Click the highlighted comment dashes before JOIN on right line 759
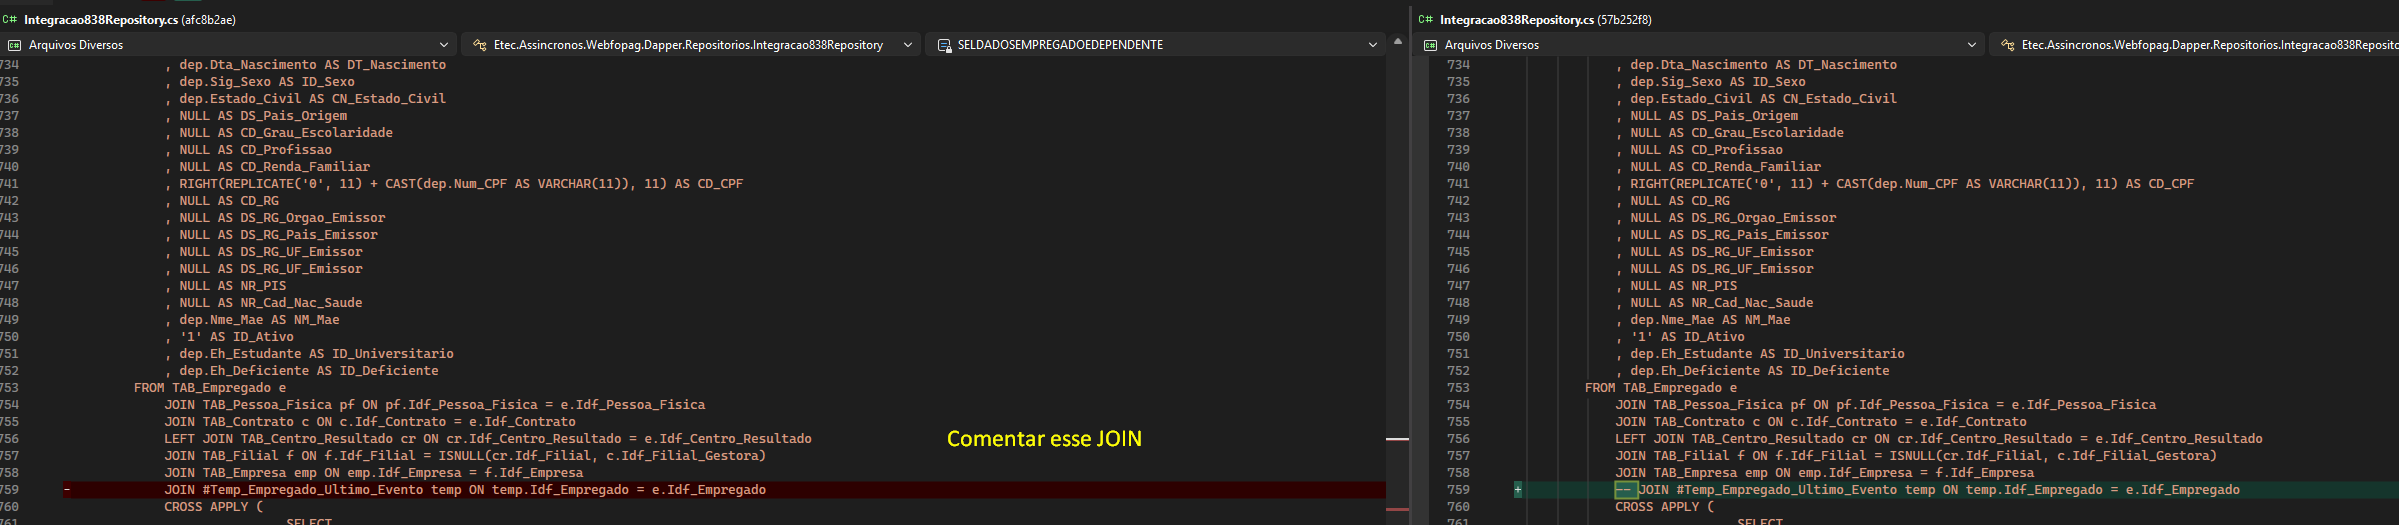The height and width of the screenshot is (525, 2399). pos(1626,490)
